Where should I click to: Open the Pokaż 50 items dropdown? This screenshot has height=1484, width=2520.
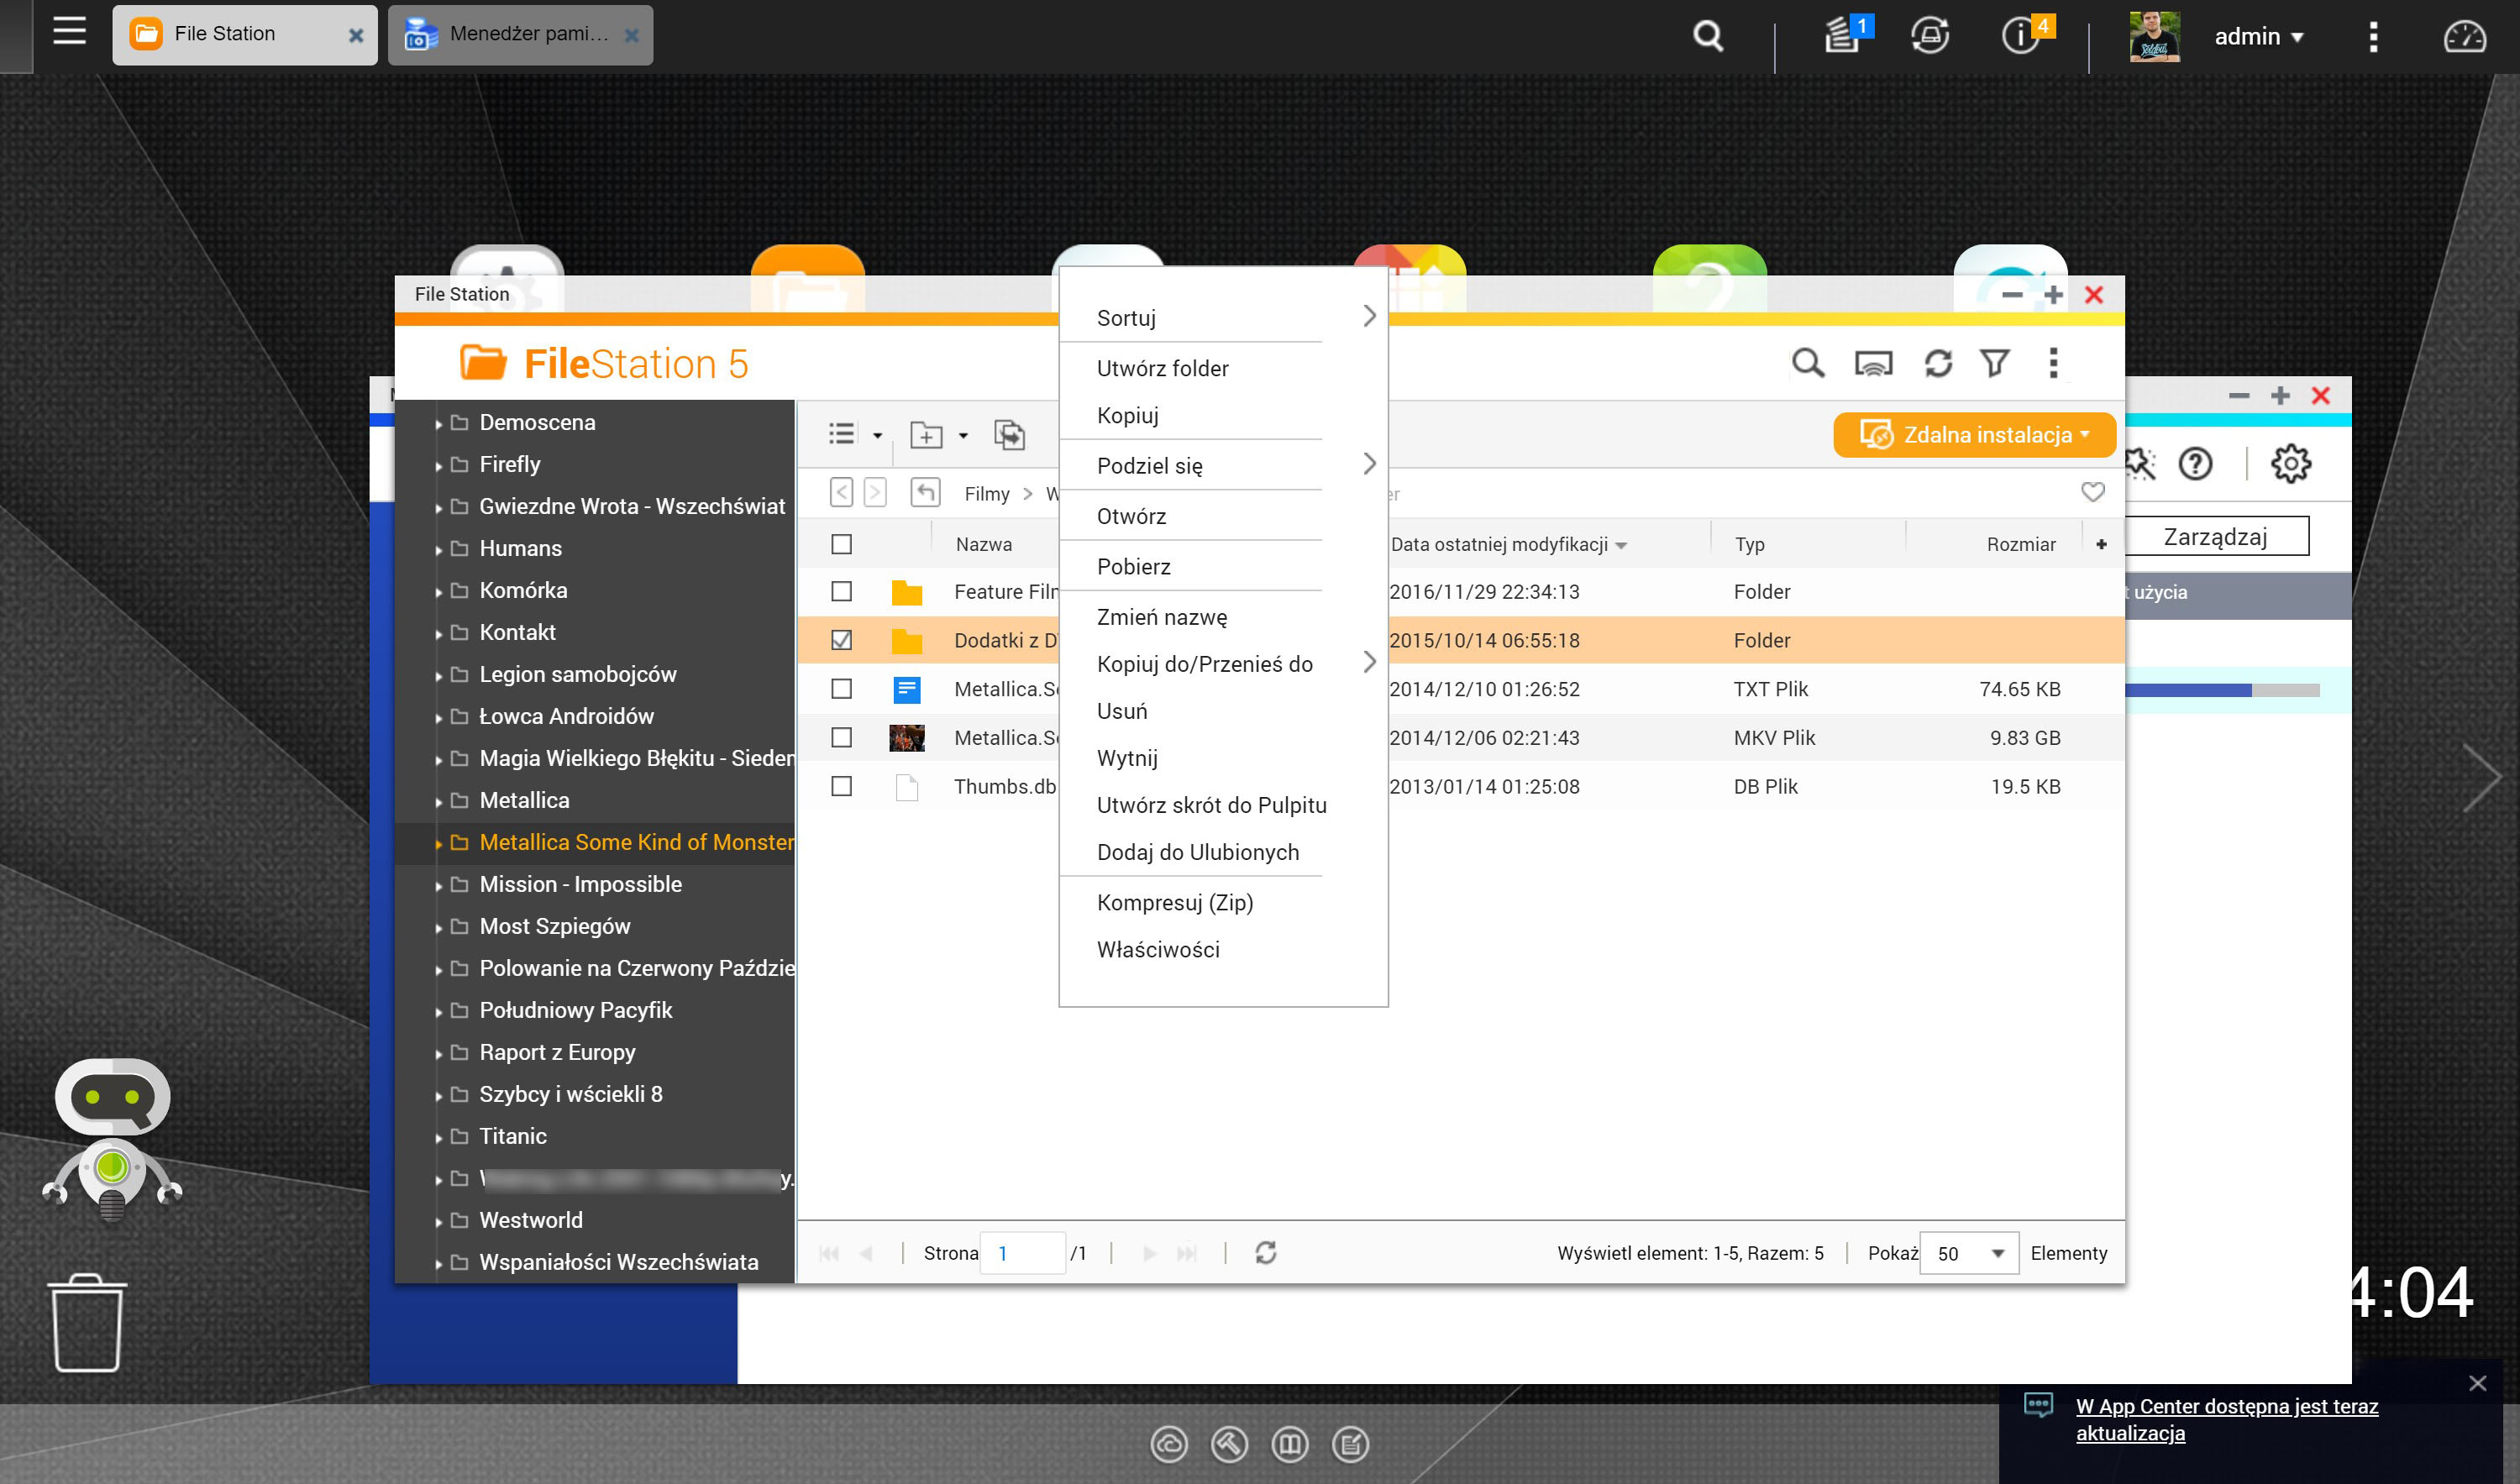[x=1968, y=1254]
